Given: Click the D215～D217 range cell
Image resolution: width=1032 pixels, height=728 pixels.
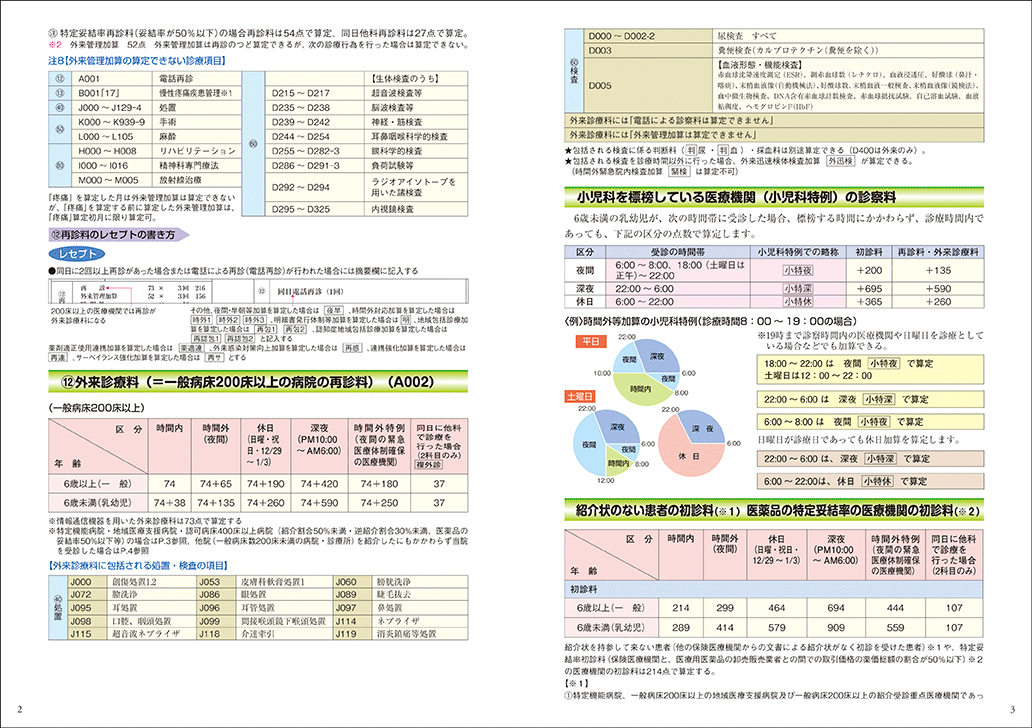Looking at the screenshot, I should click(314, 93).
